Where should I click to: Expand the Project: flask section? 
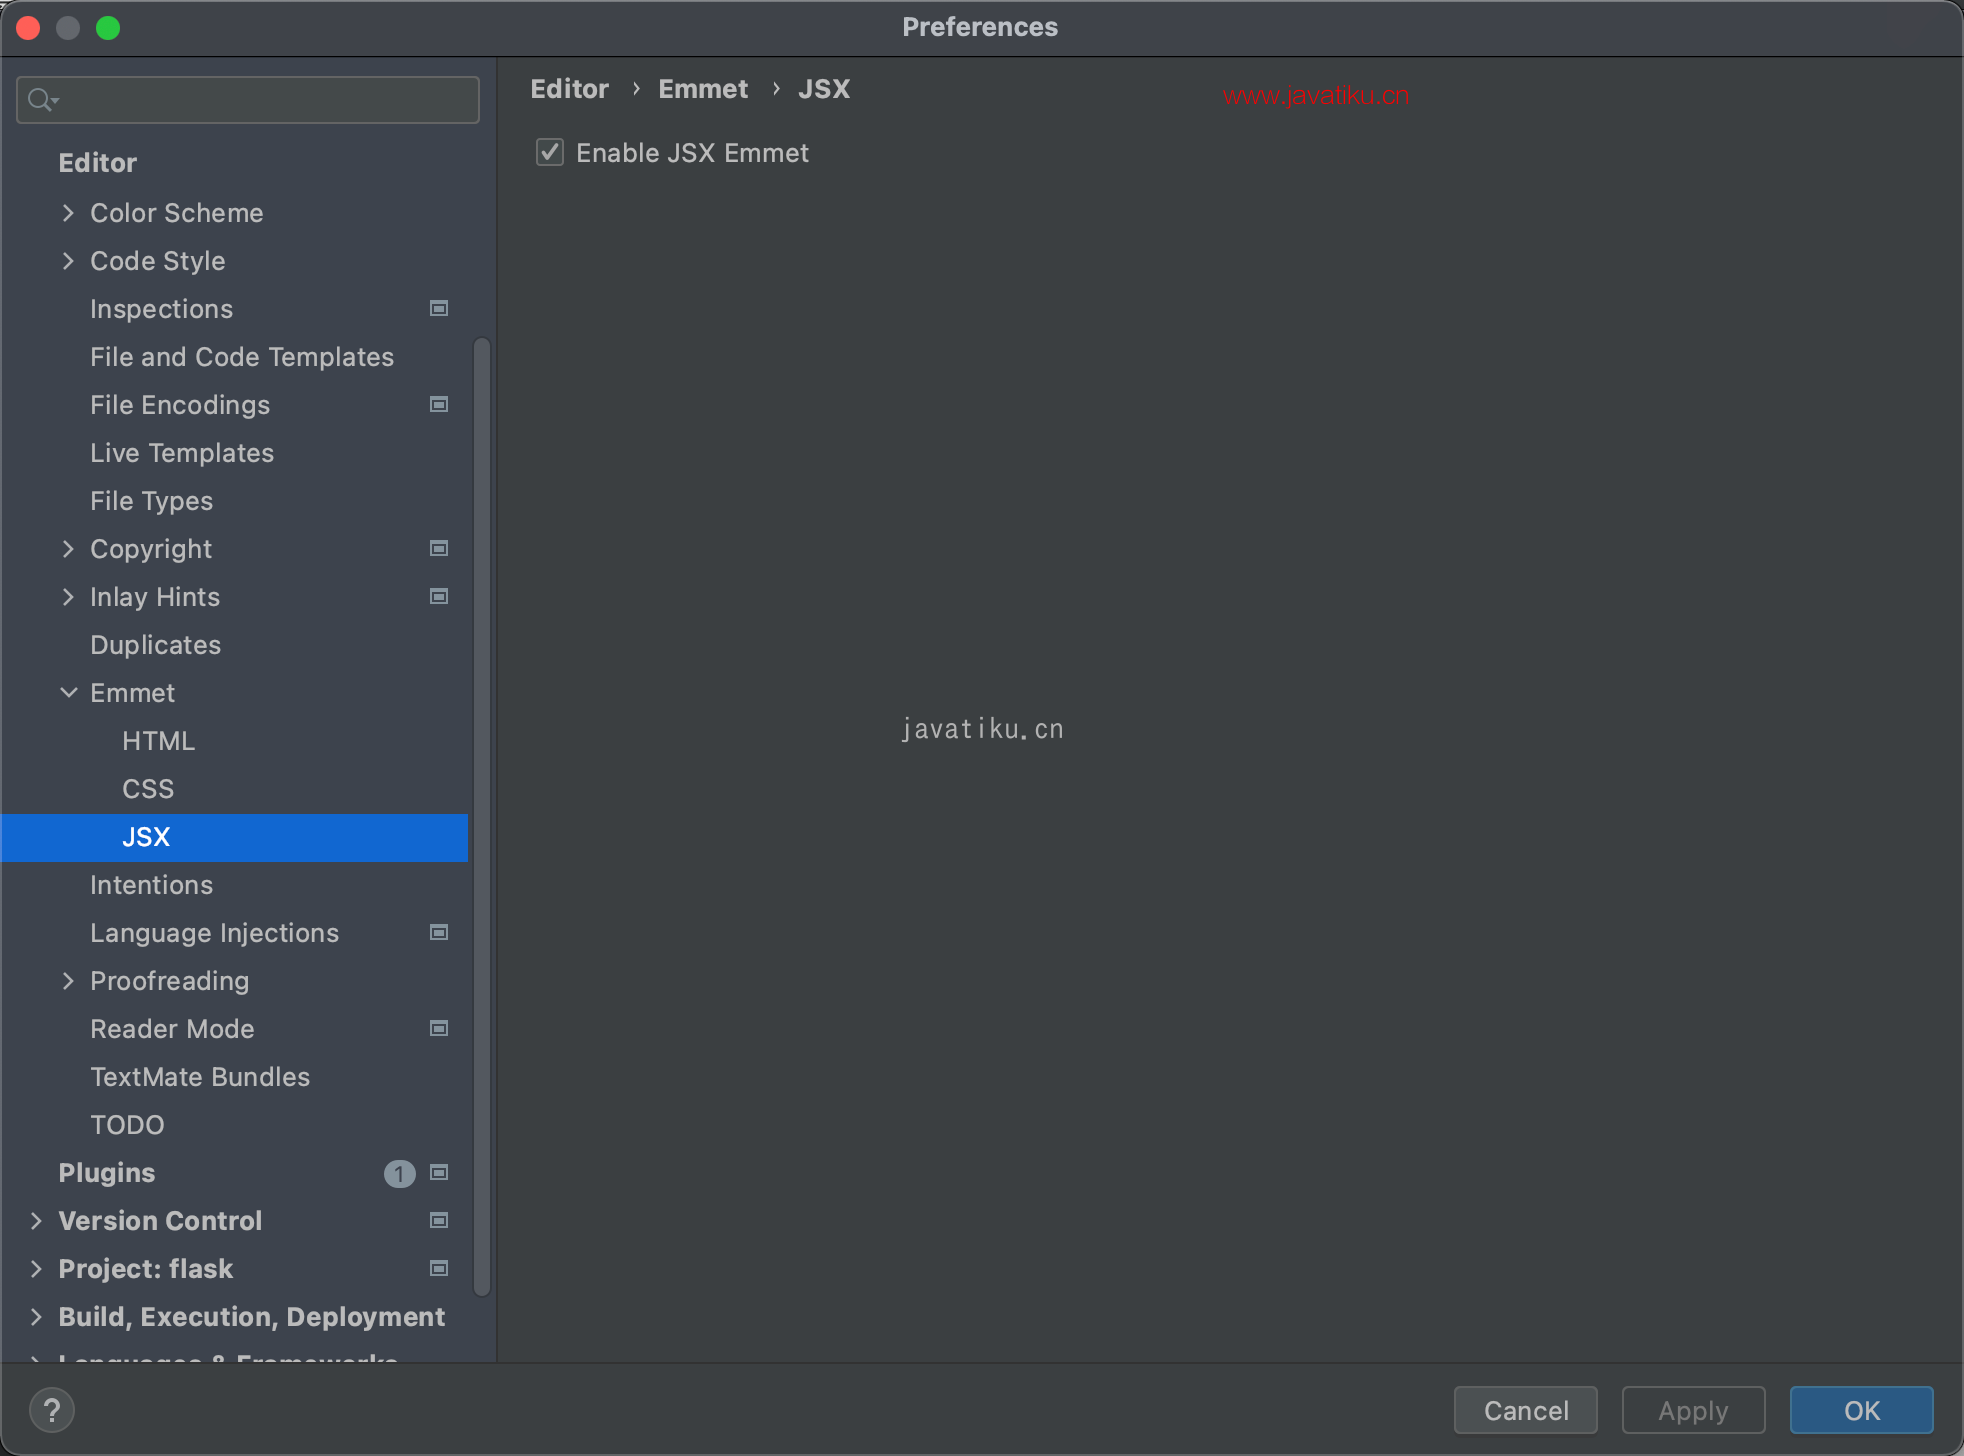click(x=36, y=1268)
